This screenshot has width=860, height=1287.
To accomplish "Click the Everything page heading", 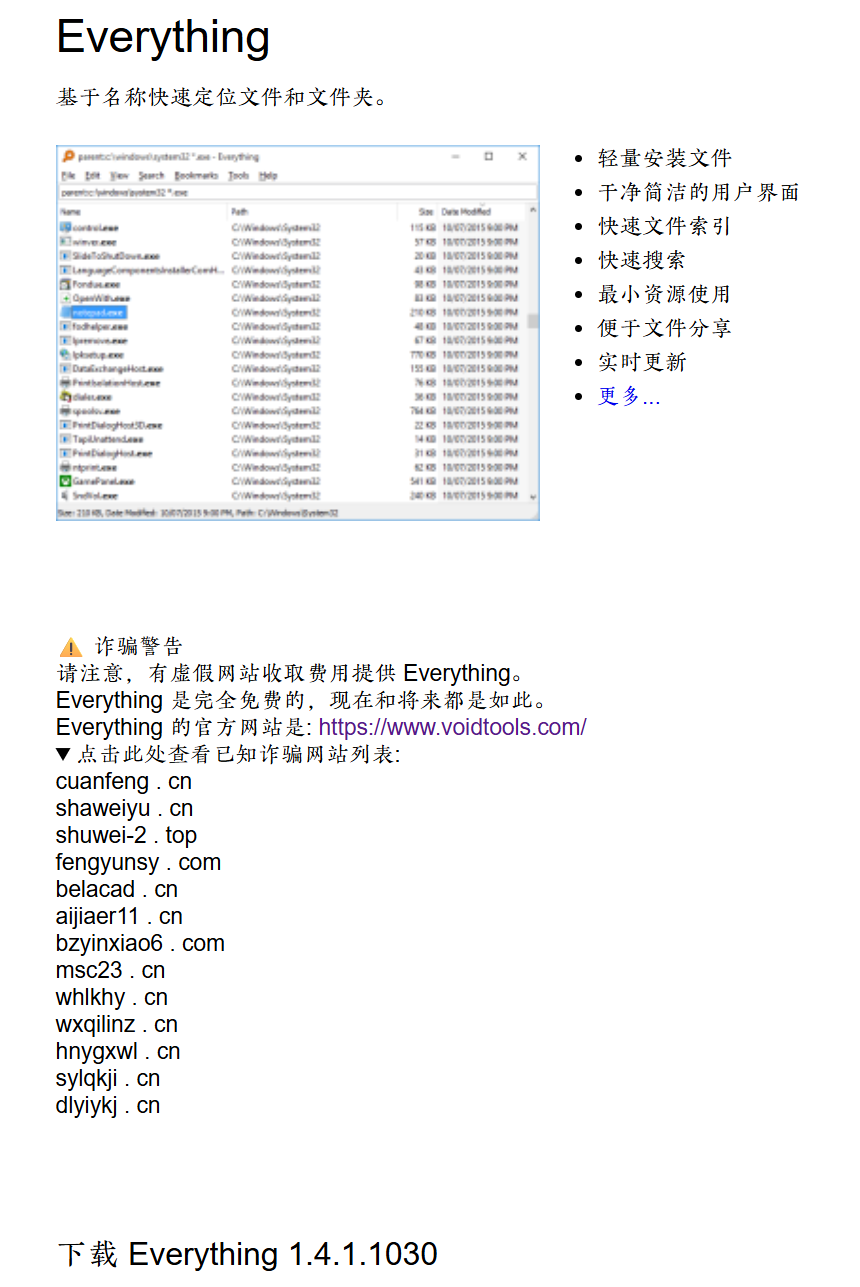I will coord(163,37).
